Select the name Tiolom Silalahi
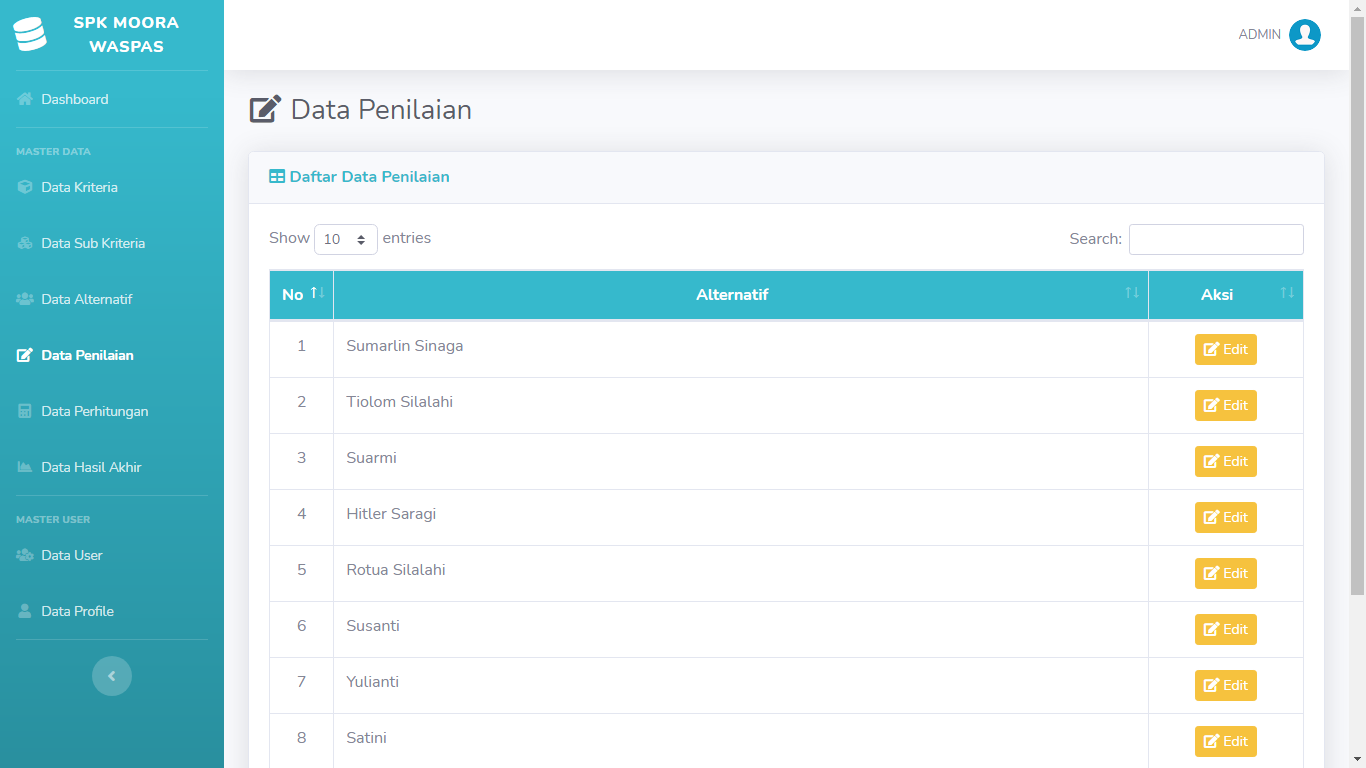The height and width of the screenshot is (768, 1366). (x=400, y=402)
